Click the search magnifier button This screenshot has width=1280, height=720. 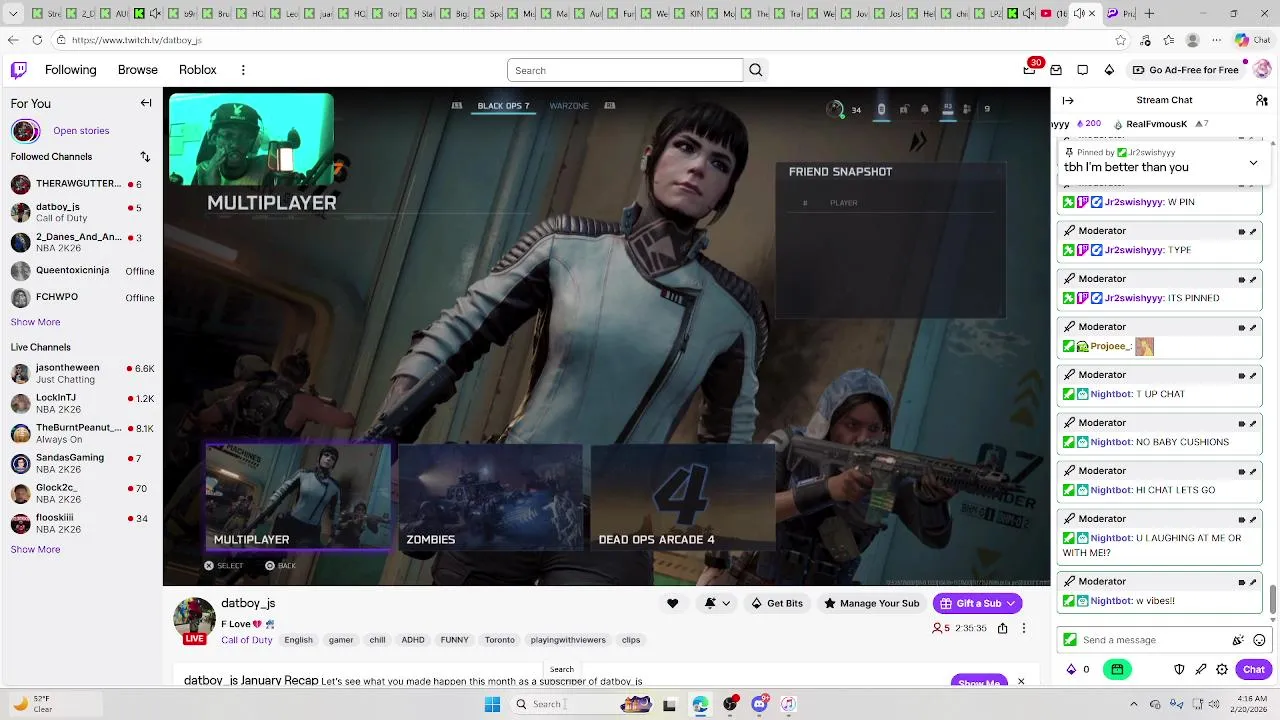point(756,70)
